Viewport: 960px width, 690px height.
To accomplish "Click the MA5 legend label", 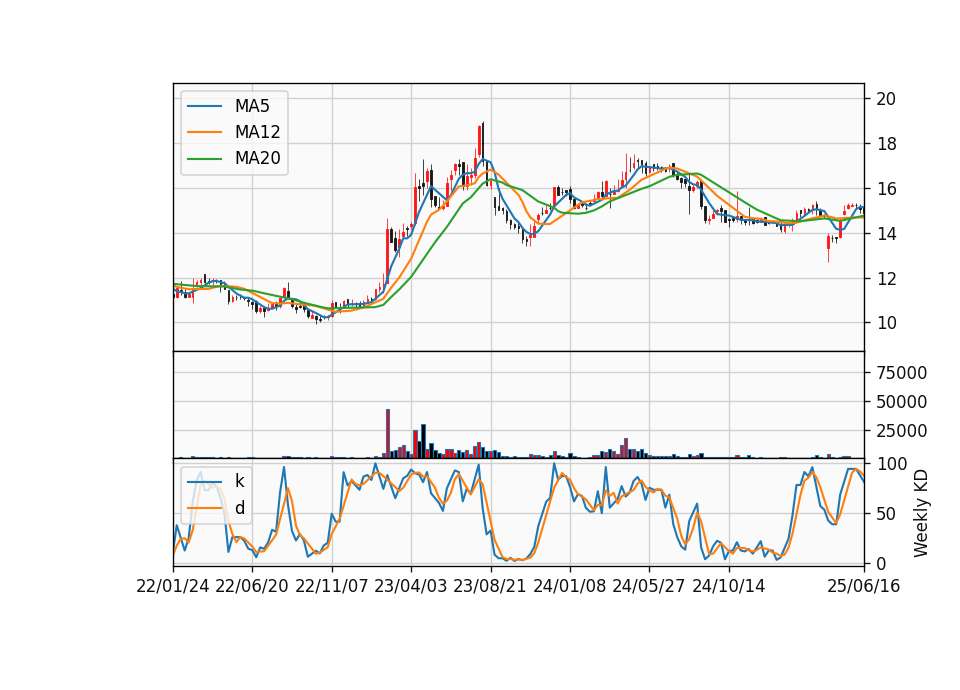I will 252,106.
